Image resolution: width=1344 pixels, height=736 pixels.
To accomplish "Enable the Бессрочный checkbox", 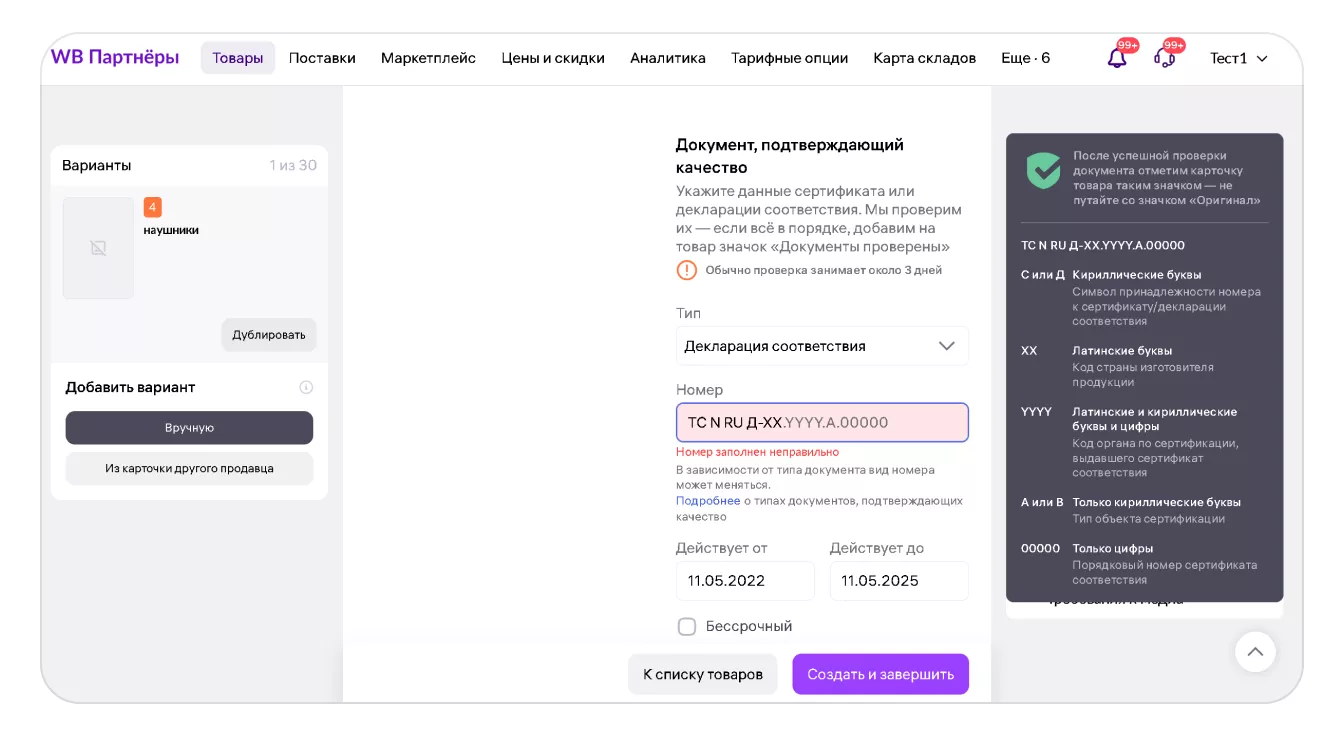I will (x=687, y=627).
